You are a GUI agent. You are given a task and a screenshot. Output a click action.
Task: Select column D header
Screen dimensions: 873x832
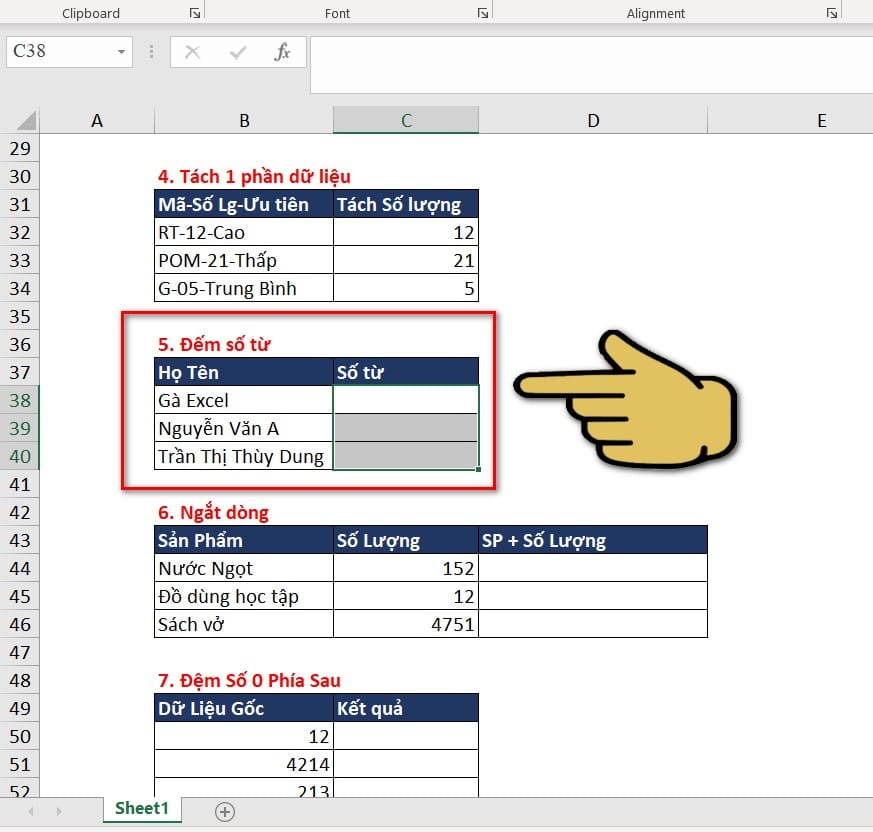[593, 120]
